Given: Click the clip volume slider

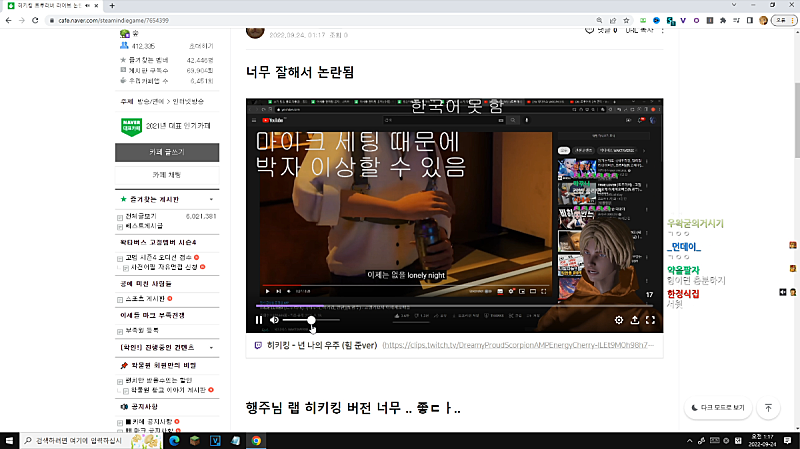Looking at the screenshot, I should (311, 320).
